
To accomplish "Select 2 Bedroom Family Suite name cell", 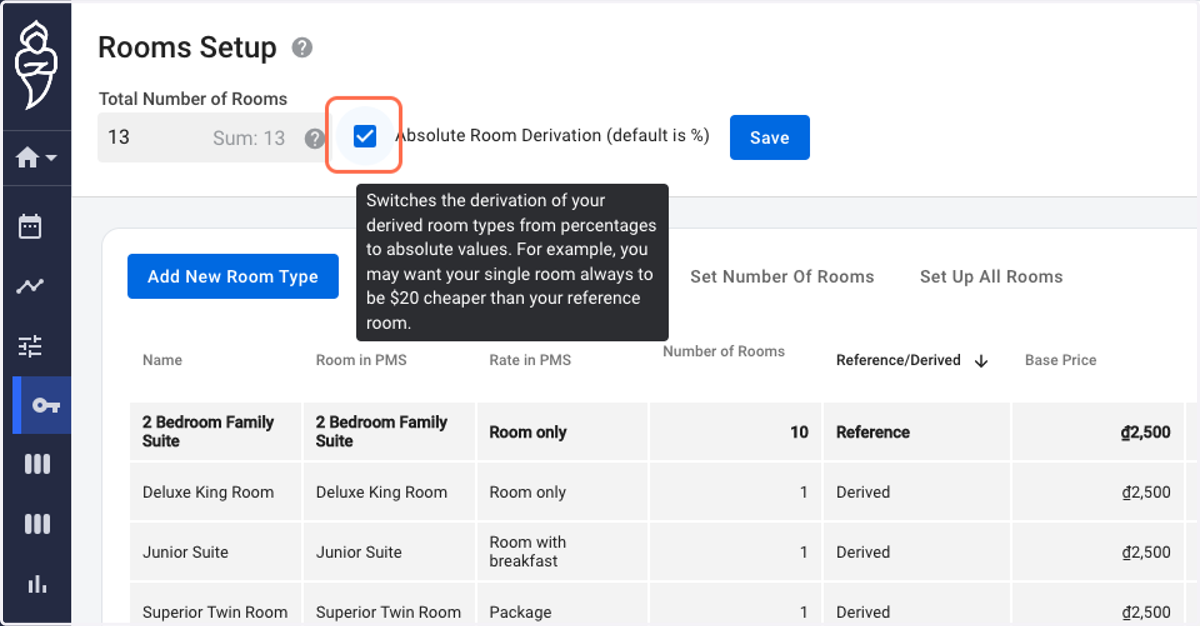I will click(x=215, y=431).
